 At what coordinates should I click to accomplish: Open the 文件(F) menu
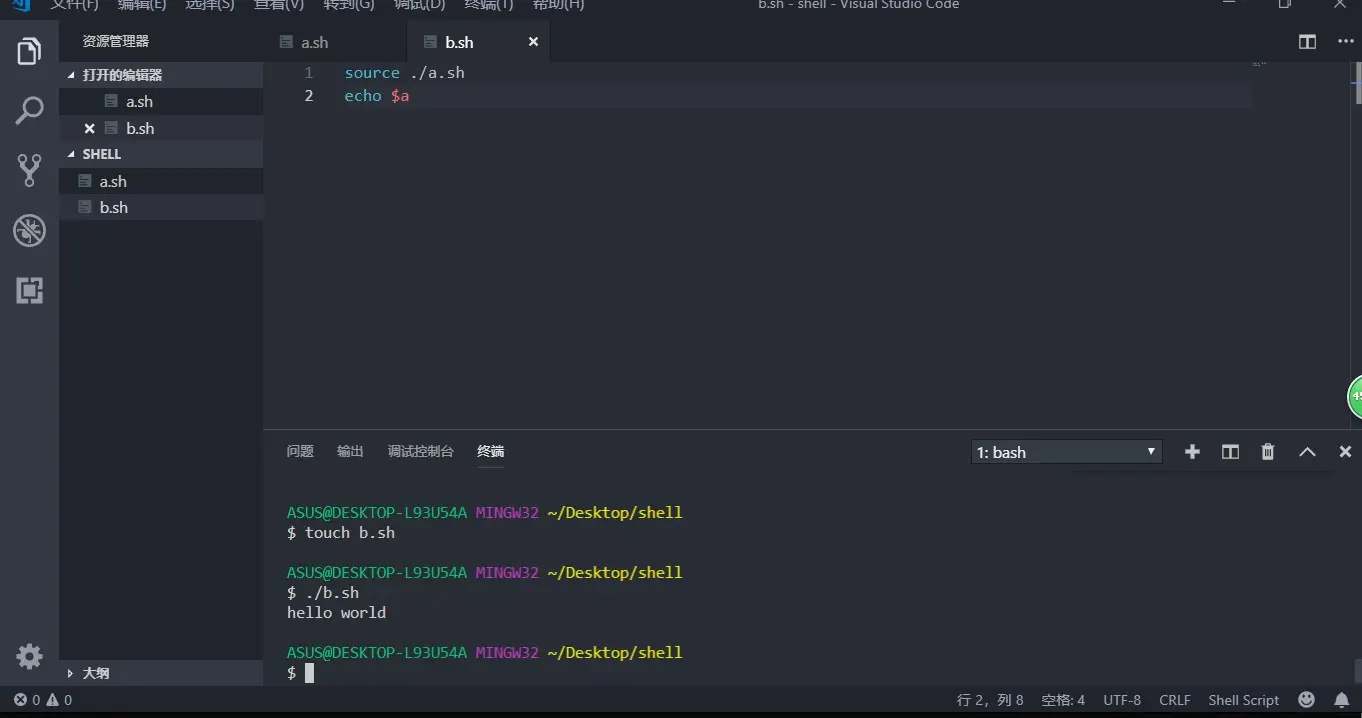click(75, 5)
